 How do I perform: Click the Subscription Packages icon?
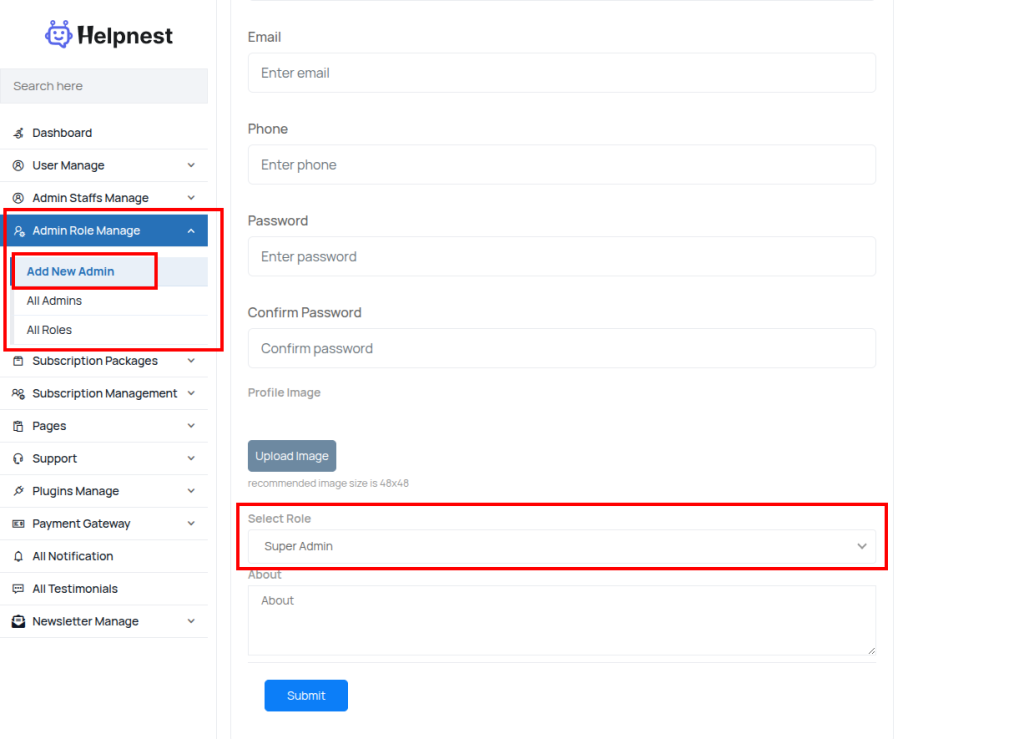click(18, 361)
